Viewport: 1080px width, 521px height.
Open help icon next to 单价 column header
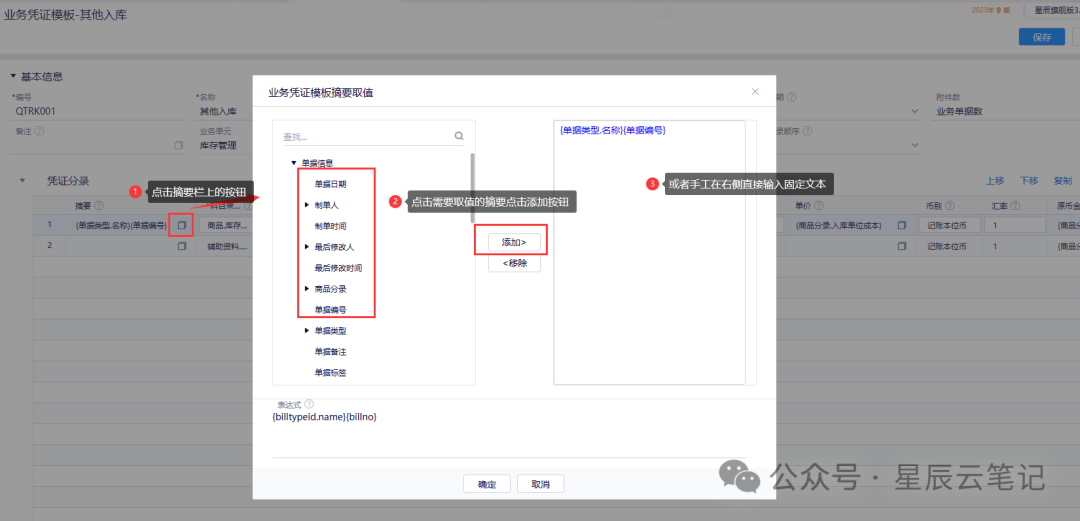(821, 205)
